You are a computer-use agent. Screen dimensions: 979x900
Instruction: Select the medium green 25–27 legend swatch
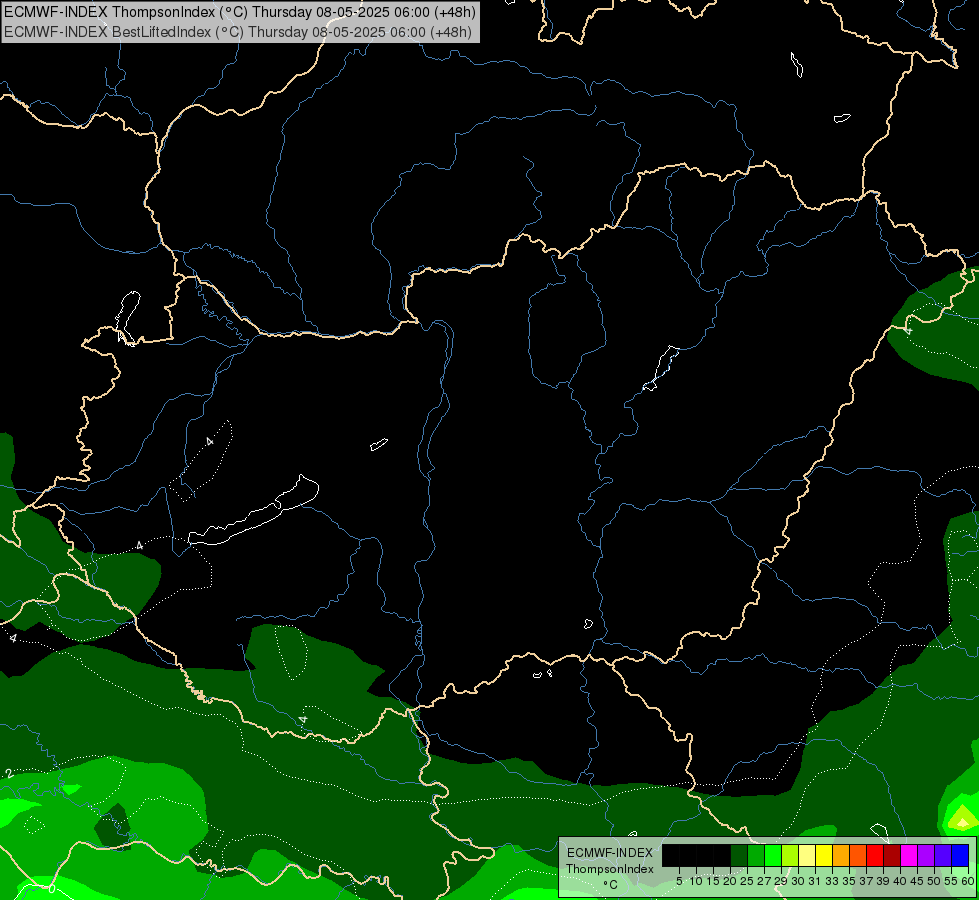tap(756, 855)
